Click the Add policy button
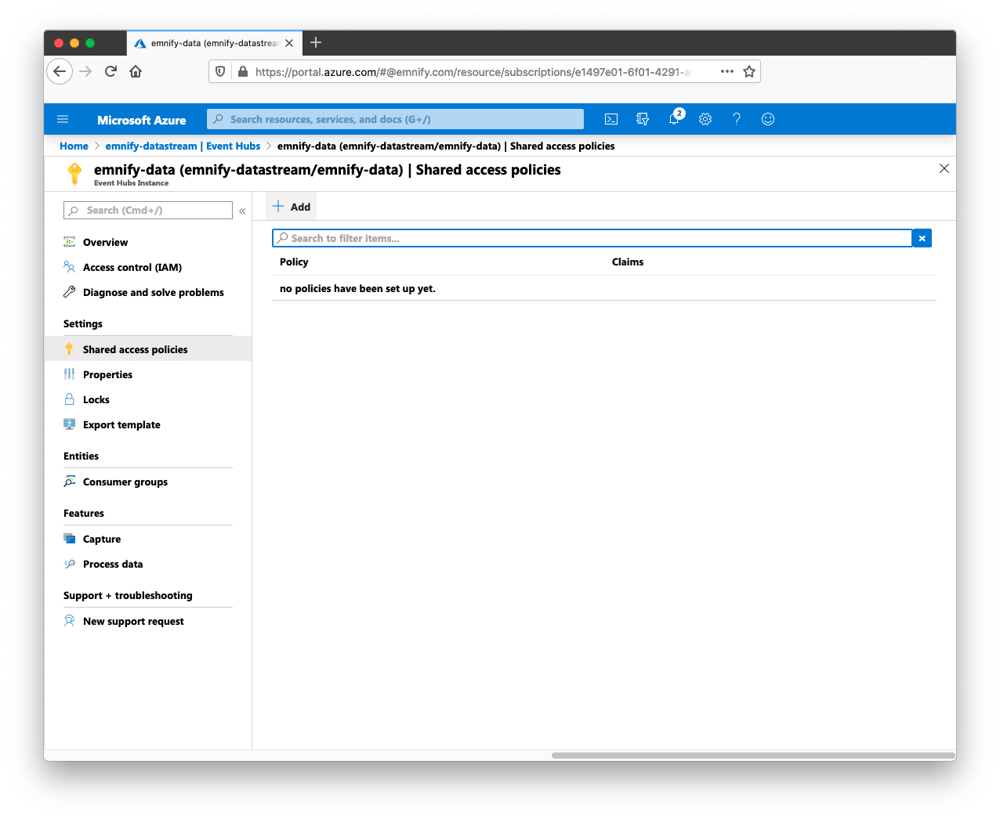This screenshot has height=819, width=1000. tap(291, 207)
